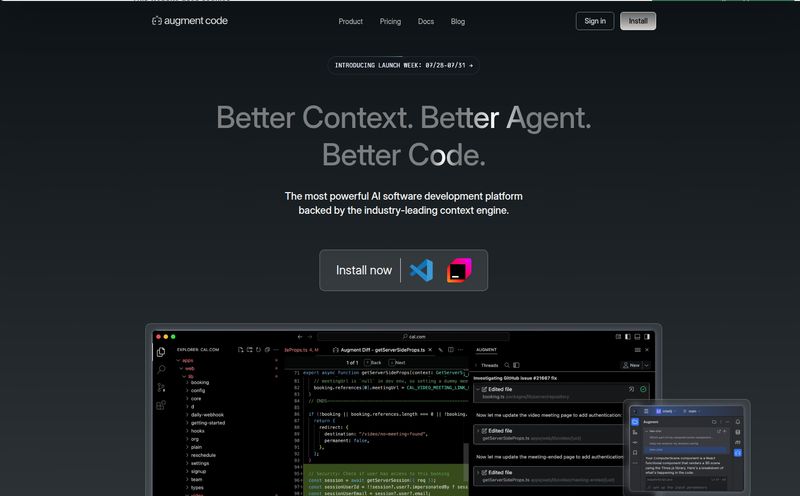Open the editor tab bar more actions ellipsis
This screenshot has width=800, height=496.
click(x=461, y=350)
